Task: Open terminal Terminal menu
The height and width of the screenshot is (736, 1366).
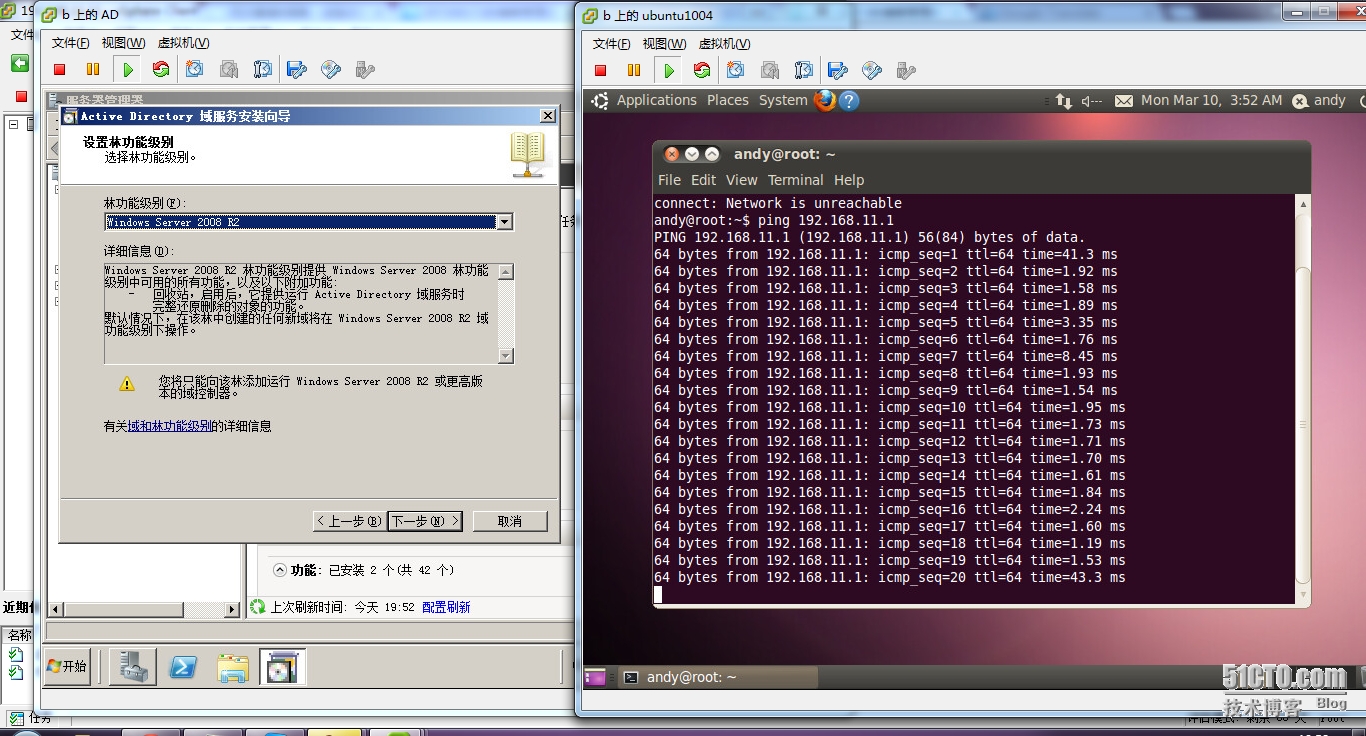Action: (796, 180)
